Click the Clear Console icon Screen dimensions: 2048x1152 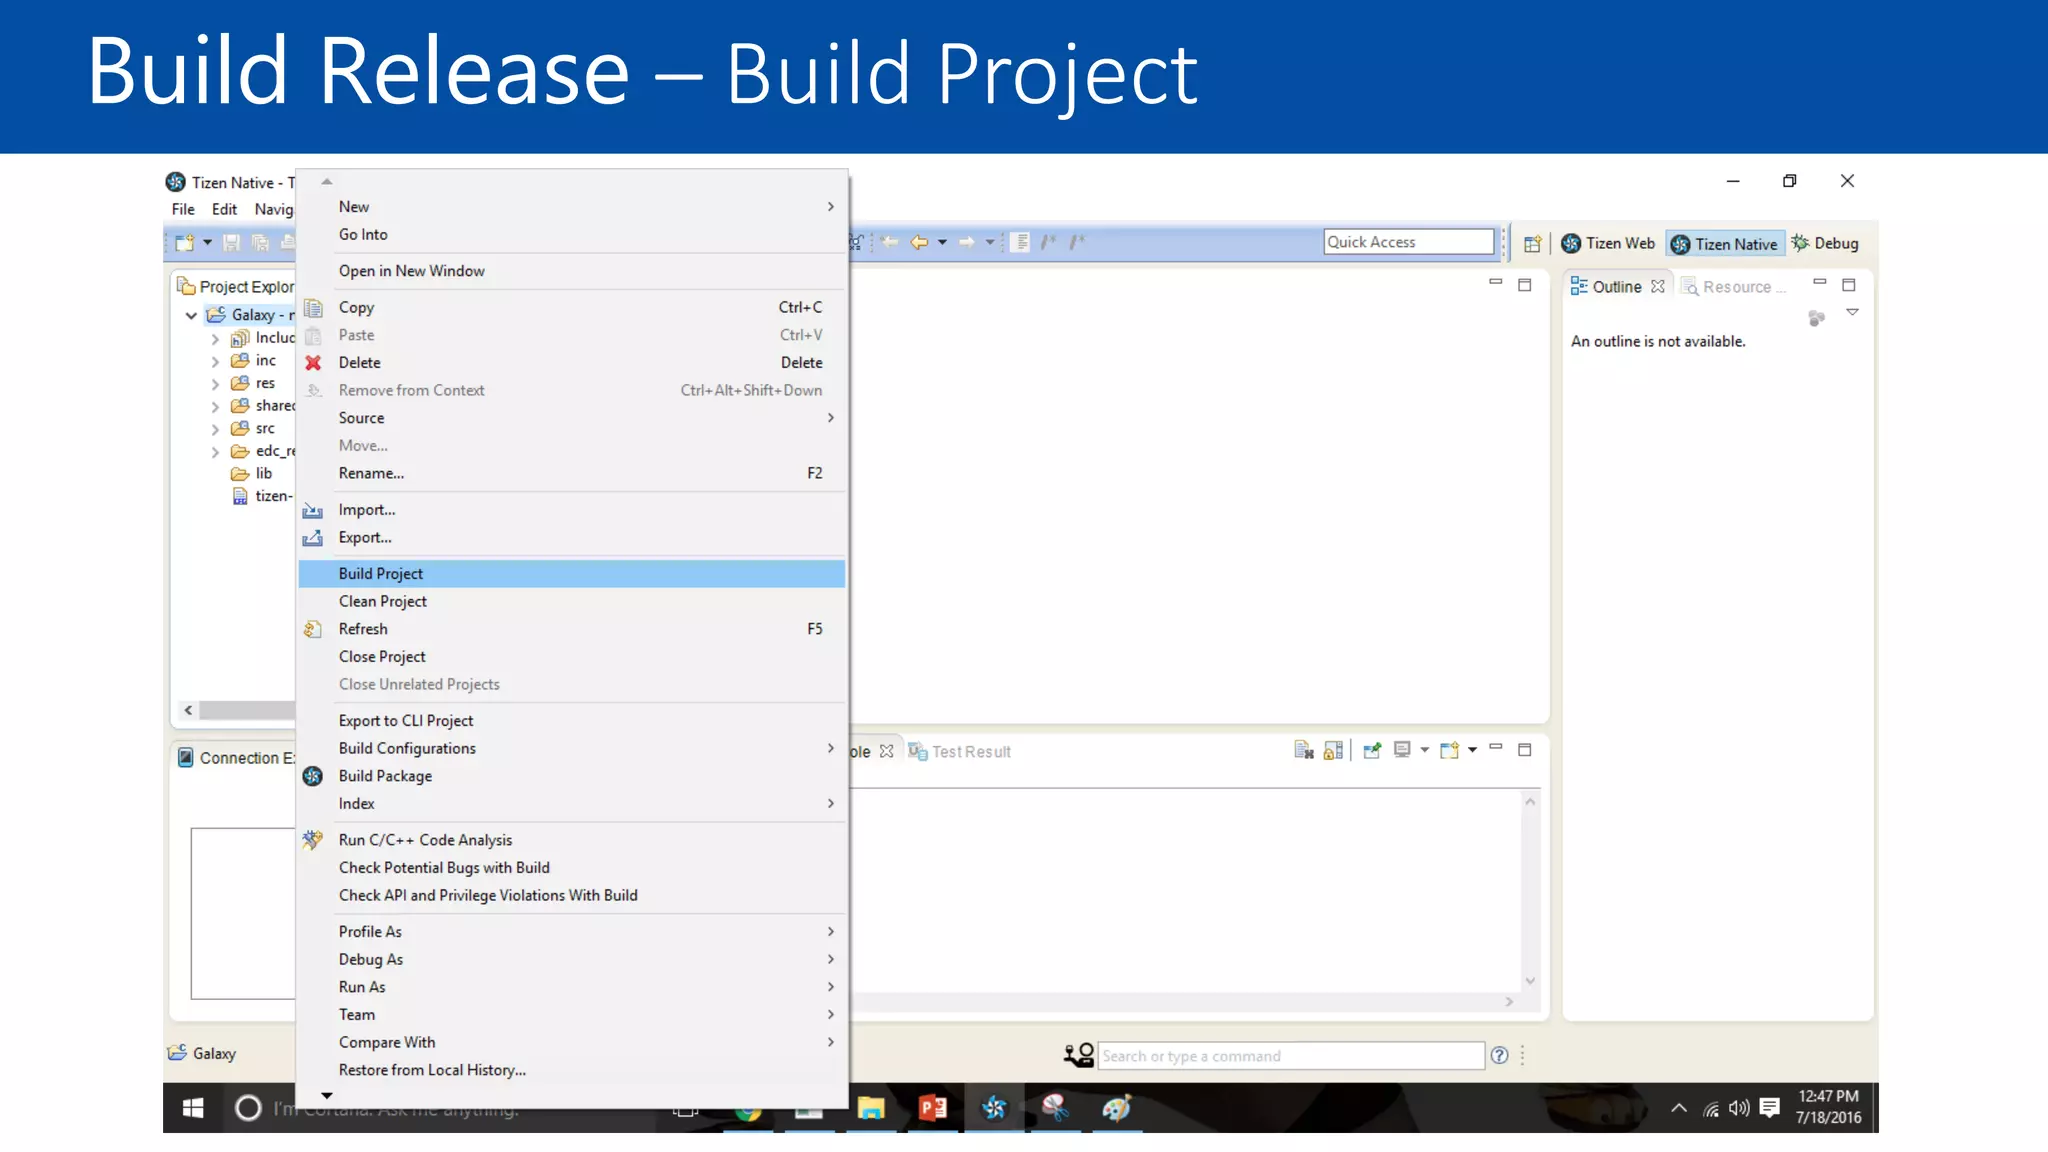coord(1303,750)
